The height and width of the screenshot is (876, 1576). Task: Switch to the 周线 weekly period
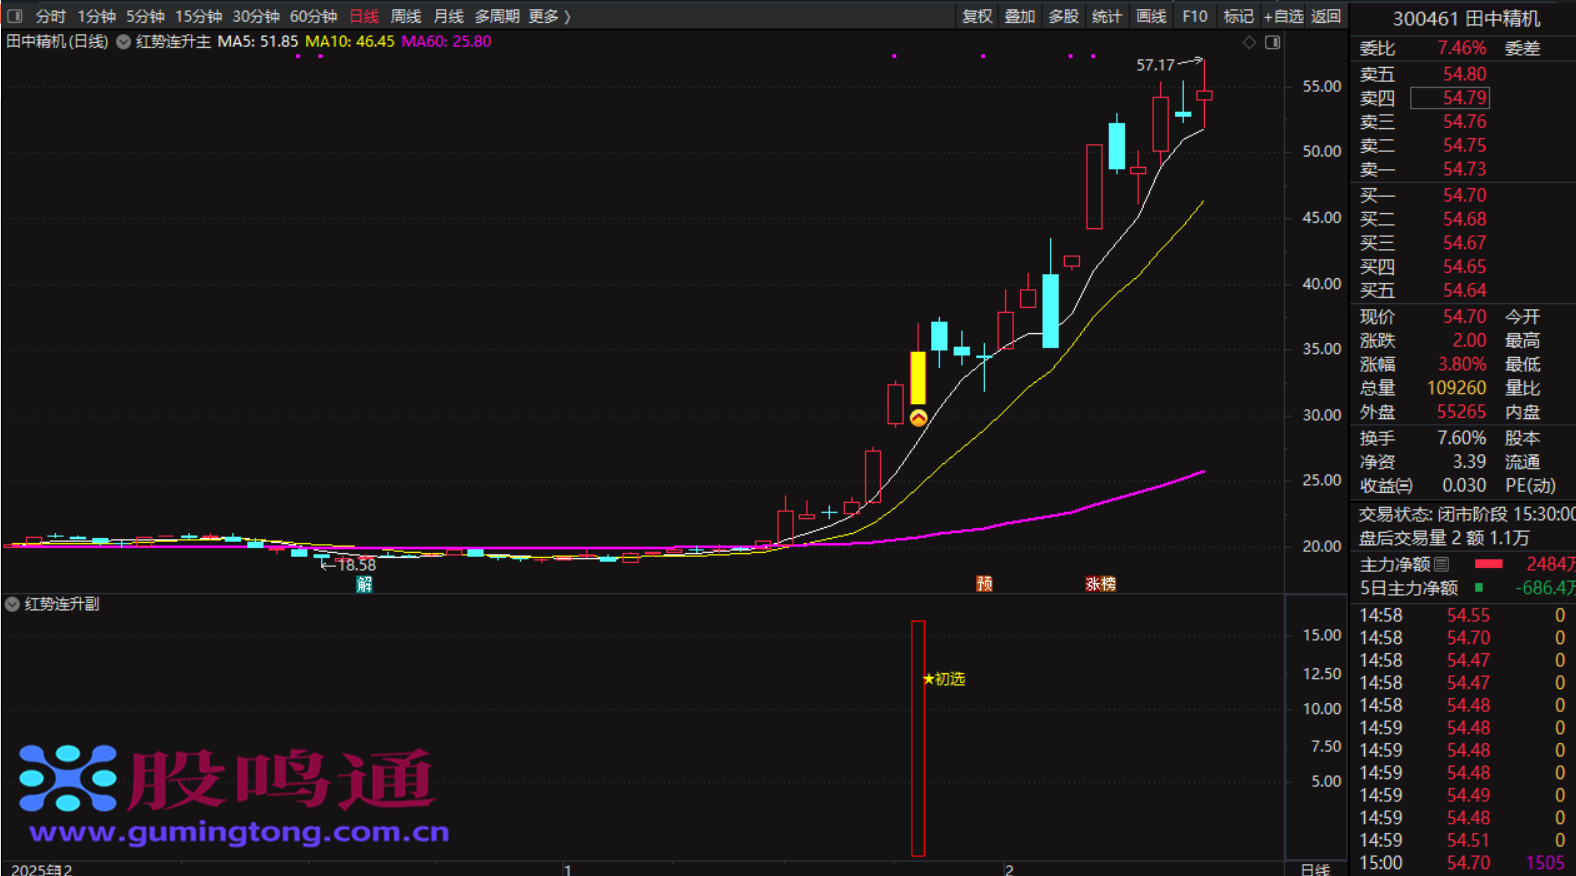405,16
